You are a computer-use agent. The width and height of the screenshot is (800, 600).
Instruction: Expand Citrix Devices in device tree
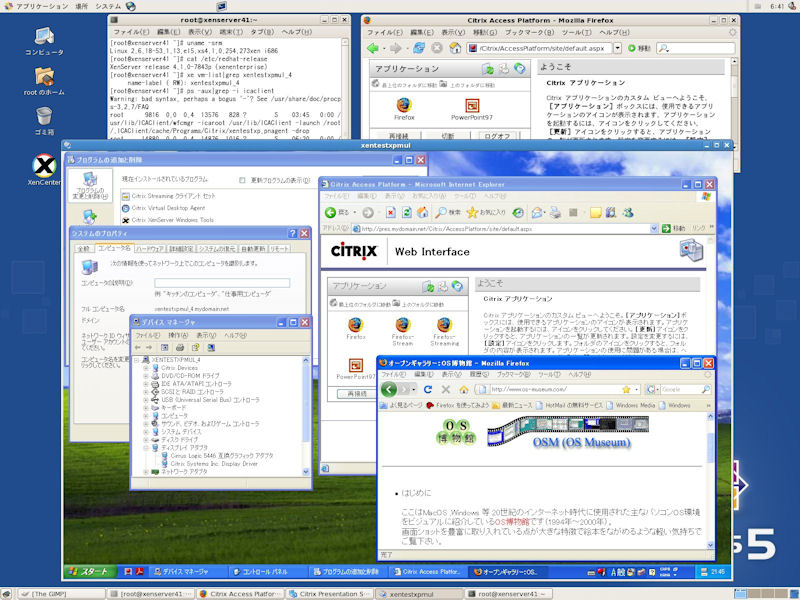coord(146,368)
